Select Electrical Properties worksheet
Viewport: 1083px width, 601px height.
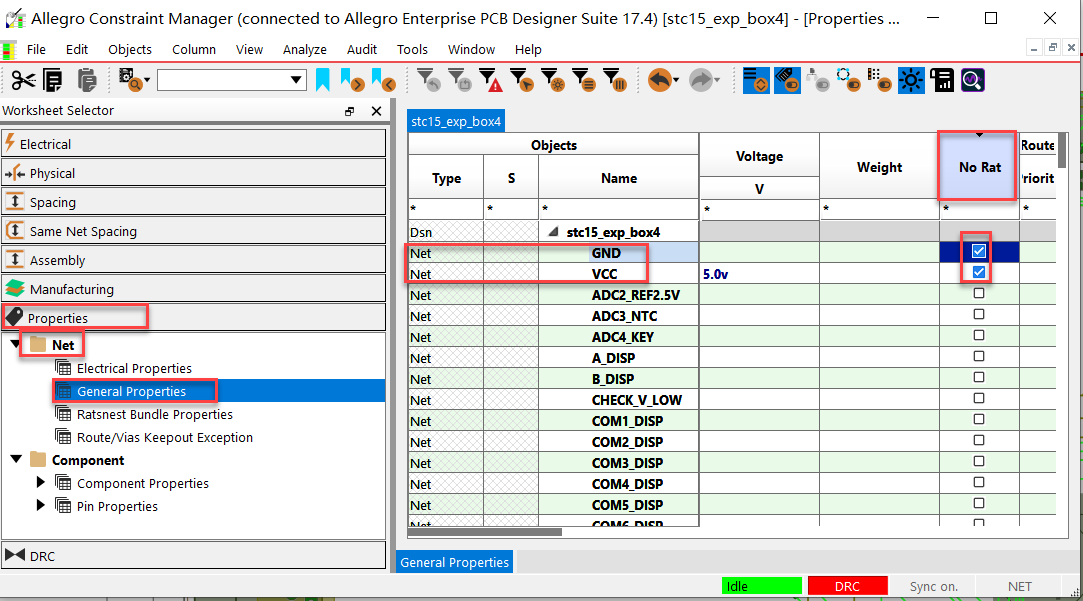134,368
